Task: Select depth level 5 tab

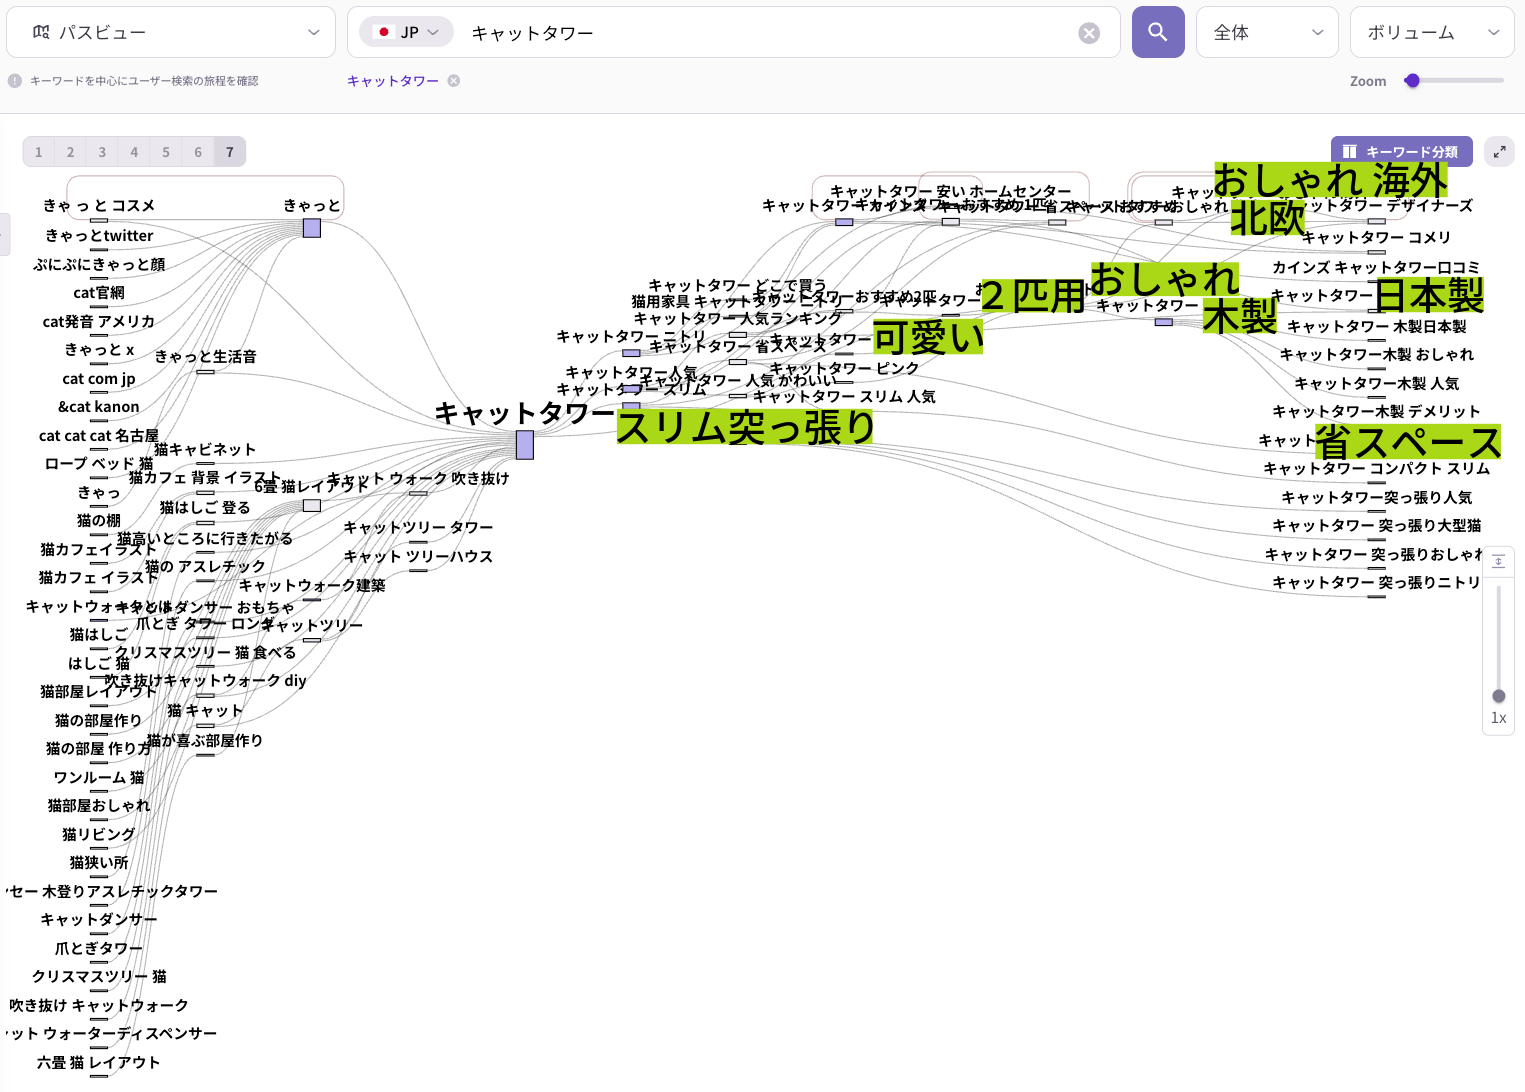Action: click(x=166, y=152)
